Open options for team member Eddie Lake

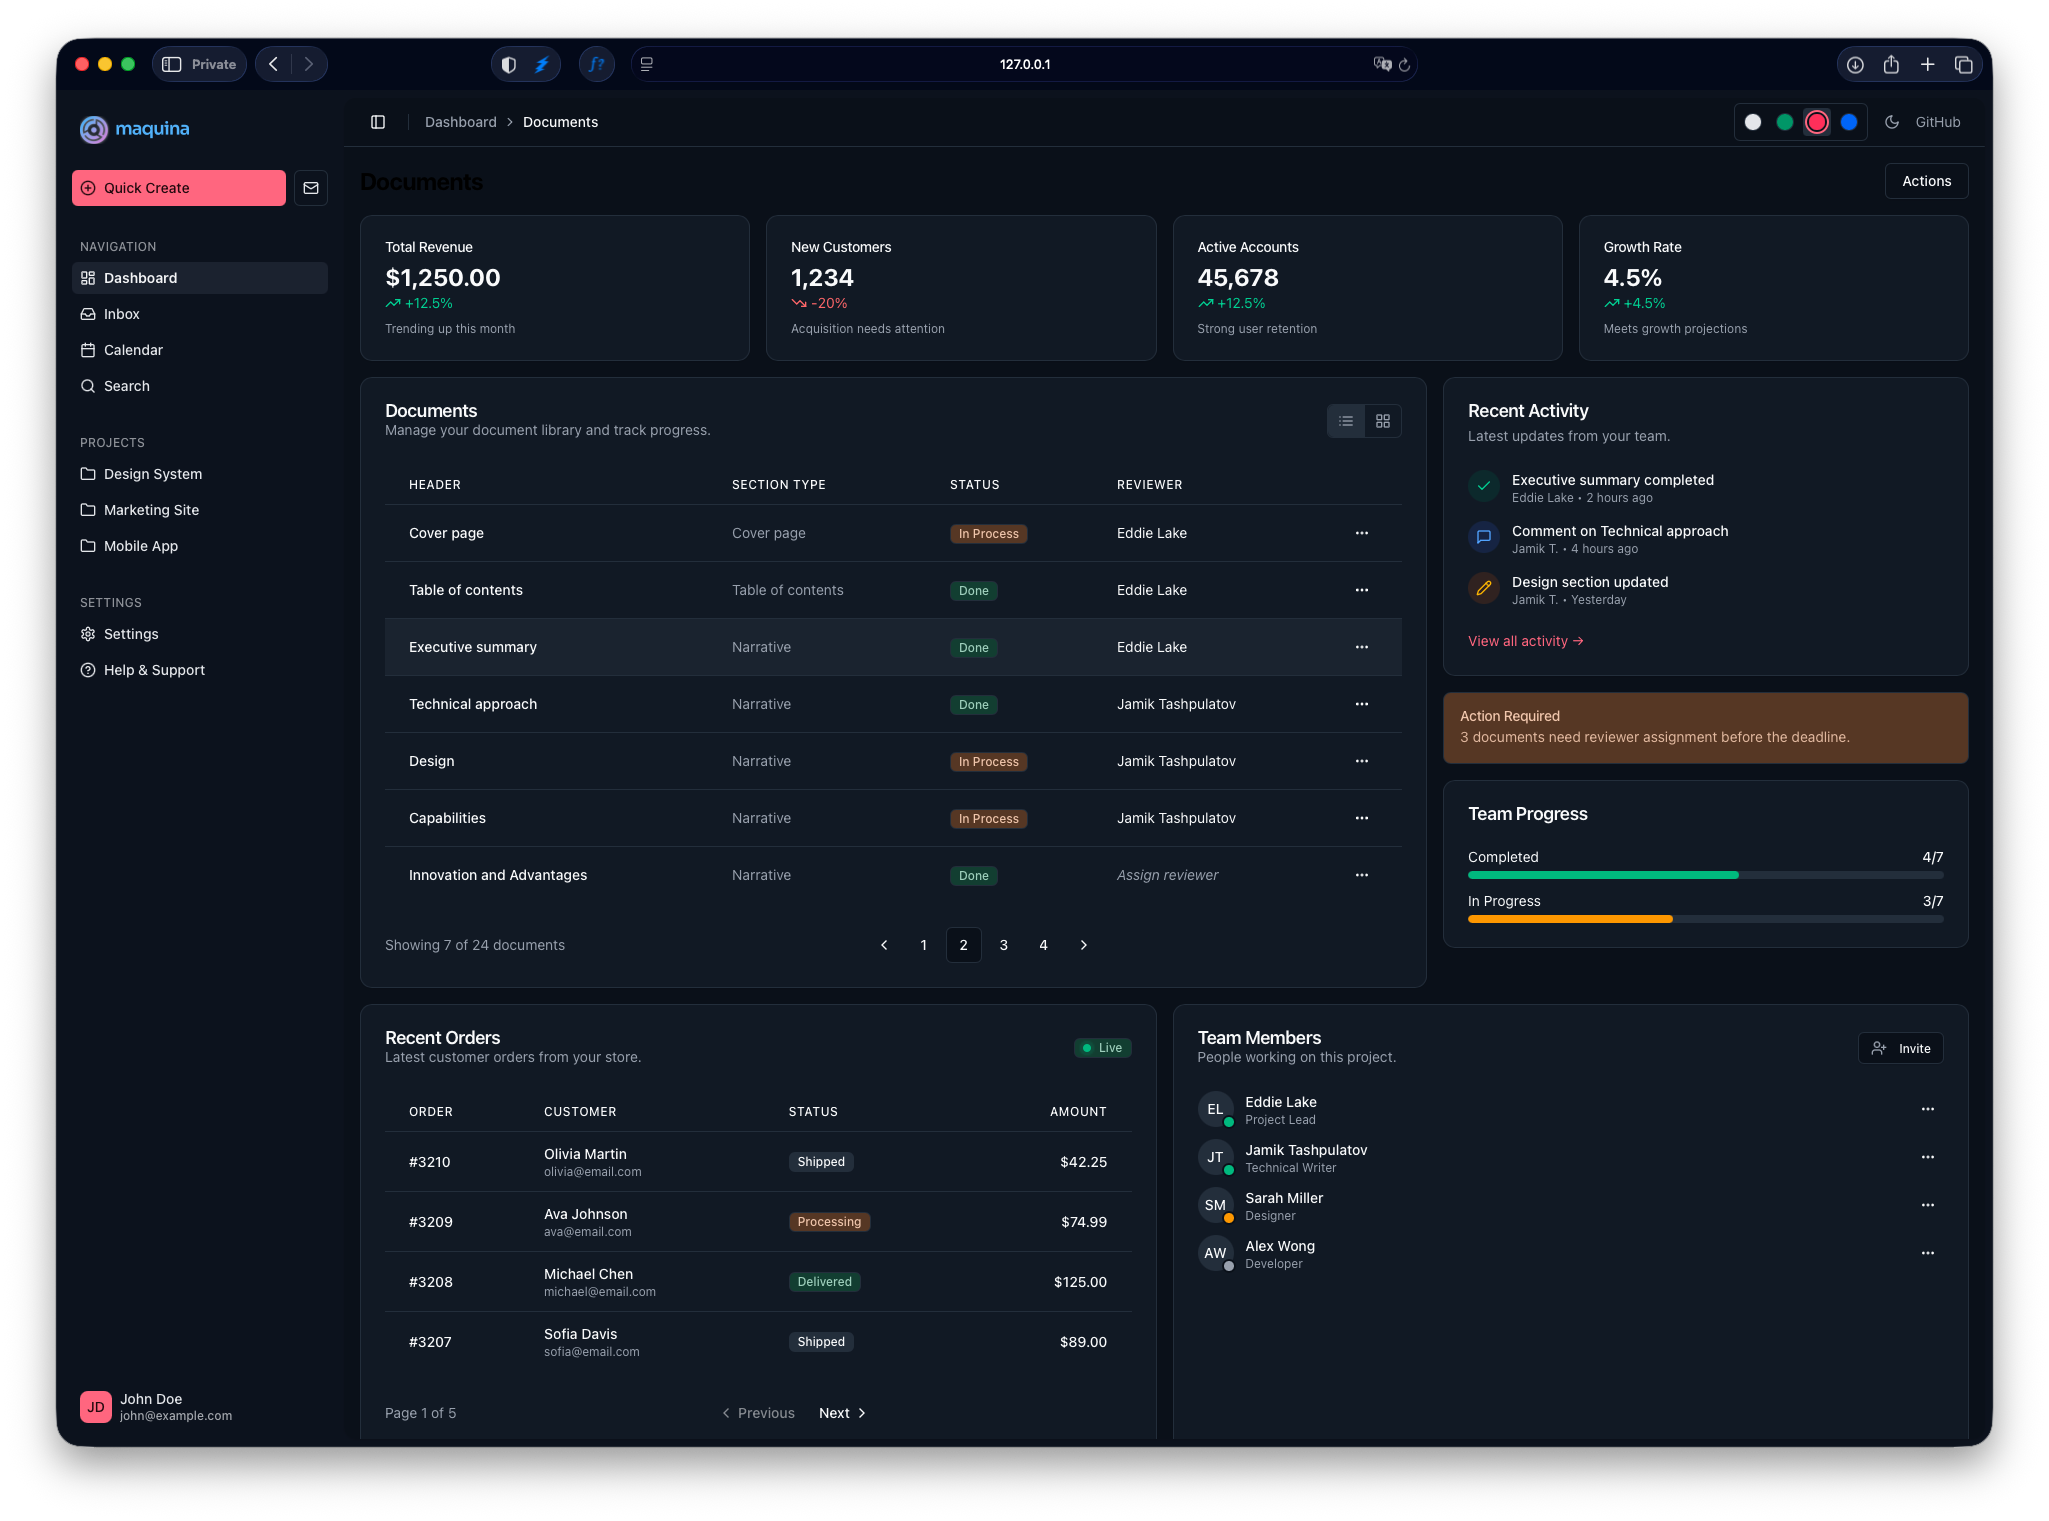[1928, 1109]
